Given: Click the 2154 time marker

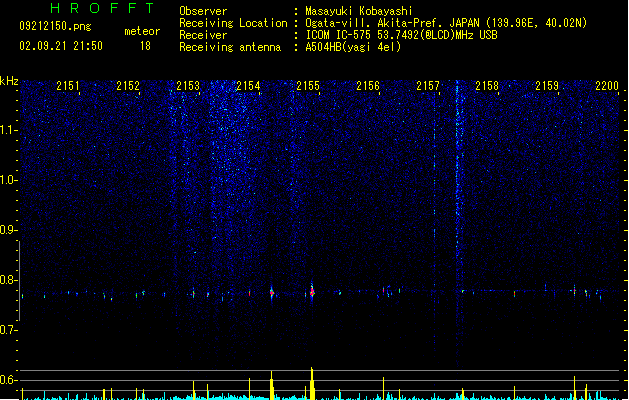Looking at the screenshot, I should [248, 86].
